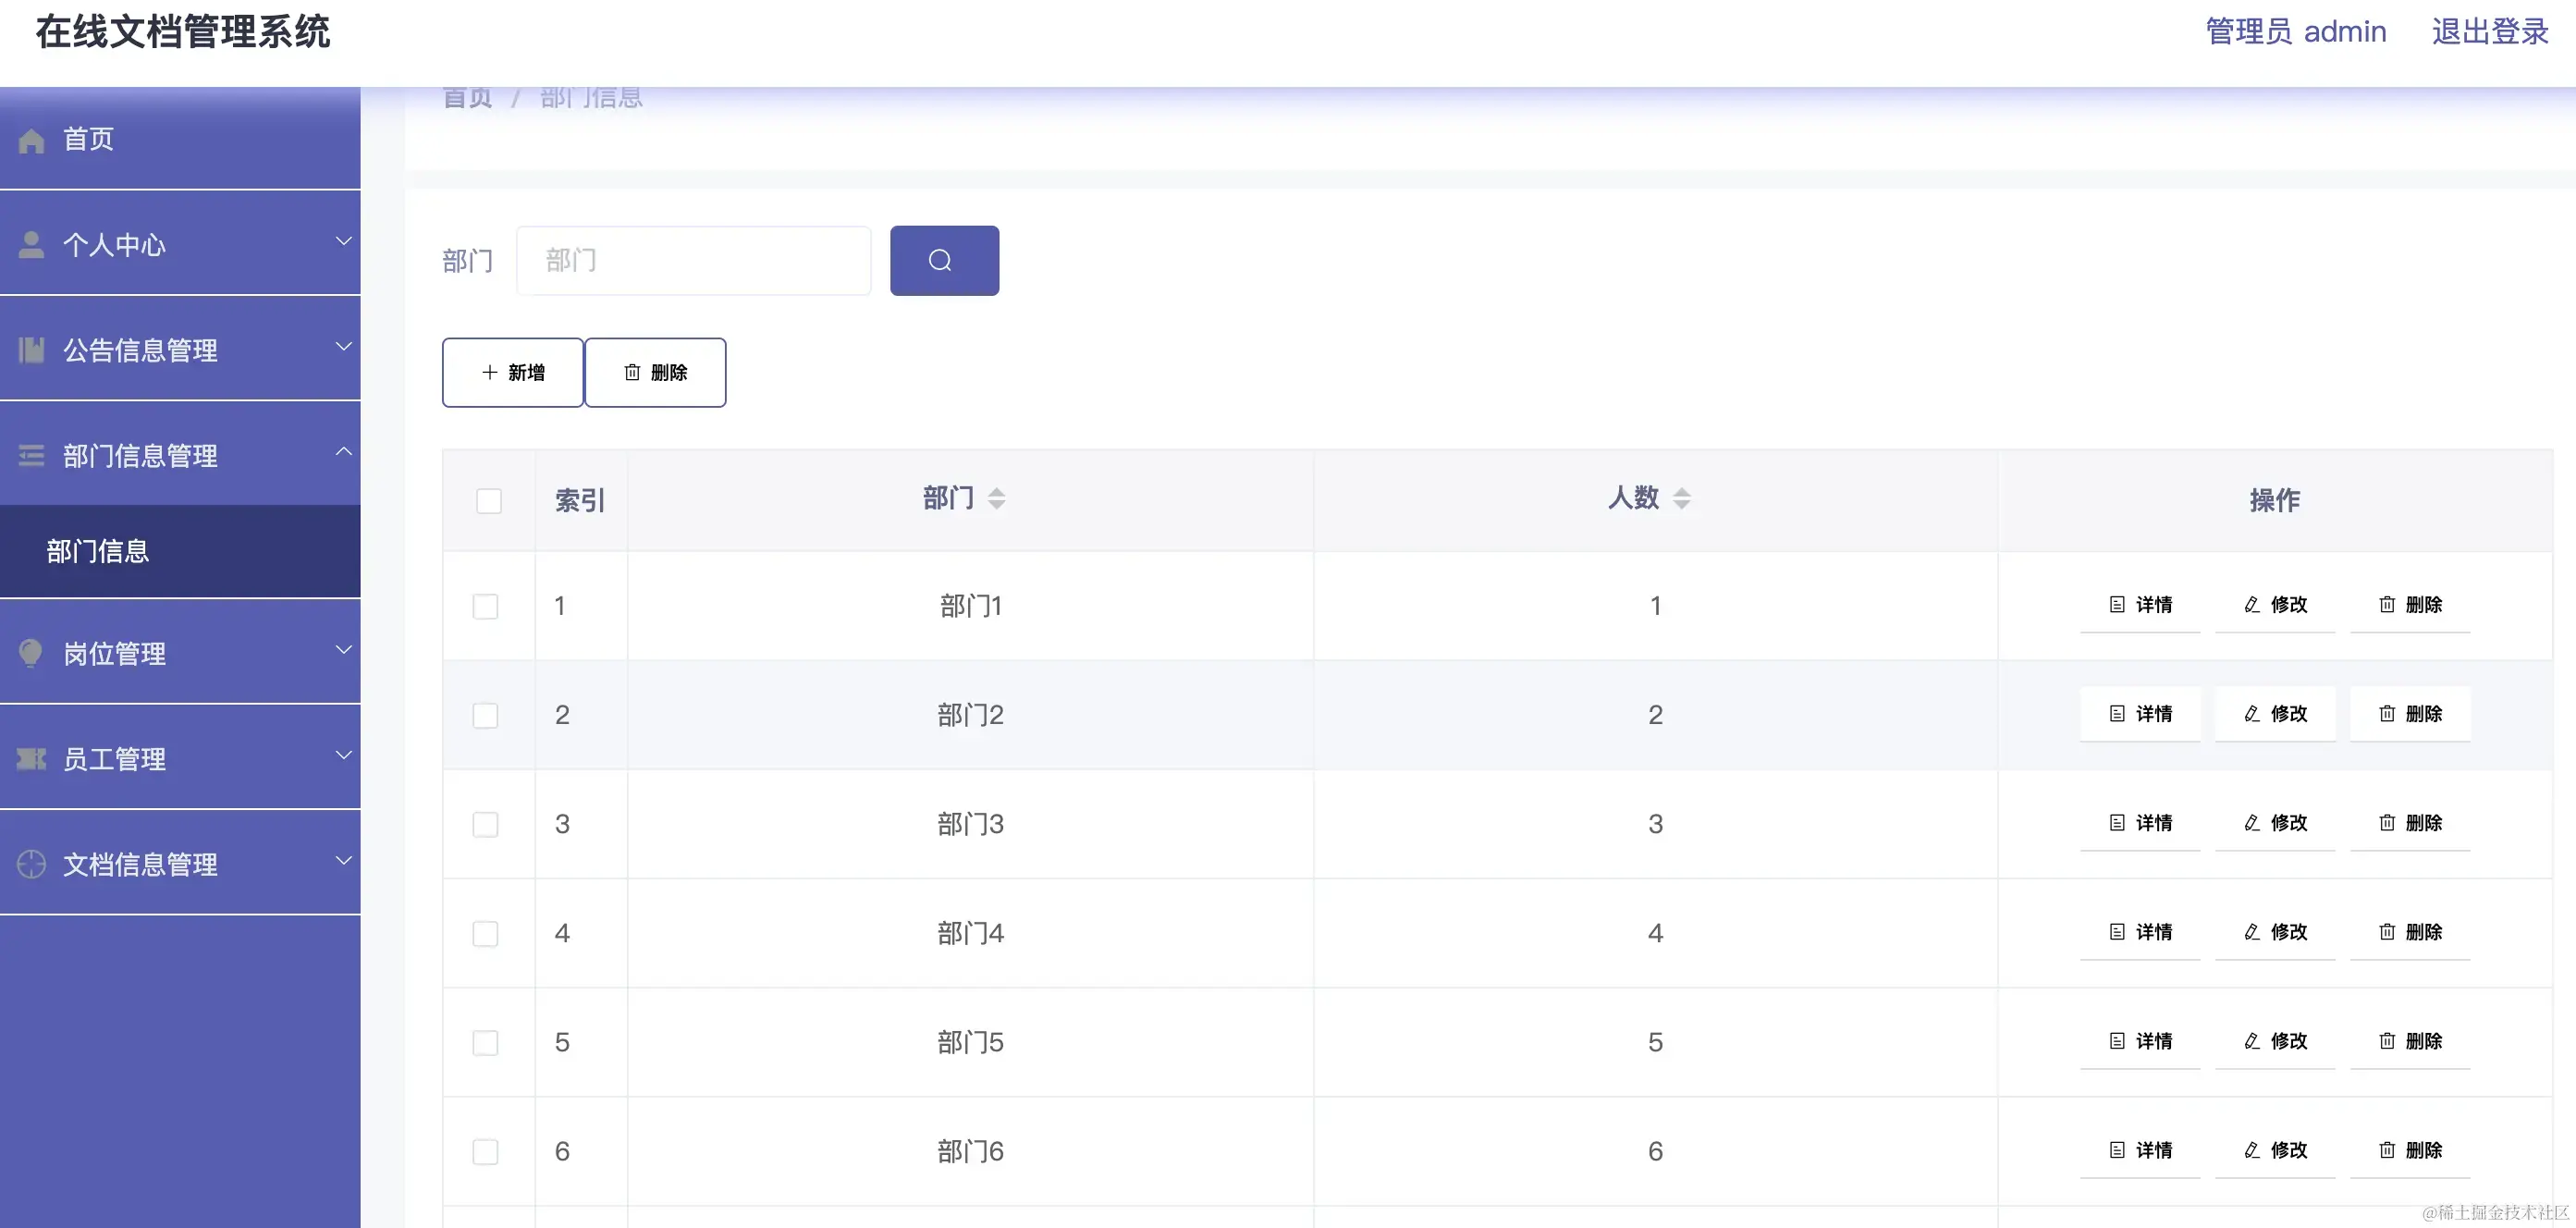Click the magnifier icon to search departments
The image size is (2576, 1228).
pyautogui.click(x=944, y=260)
